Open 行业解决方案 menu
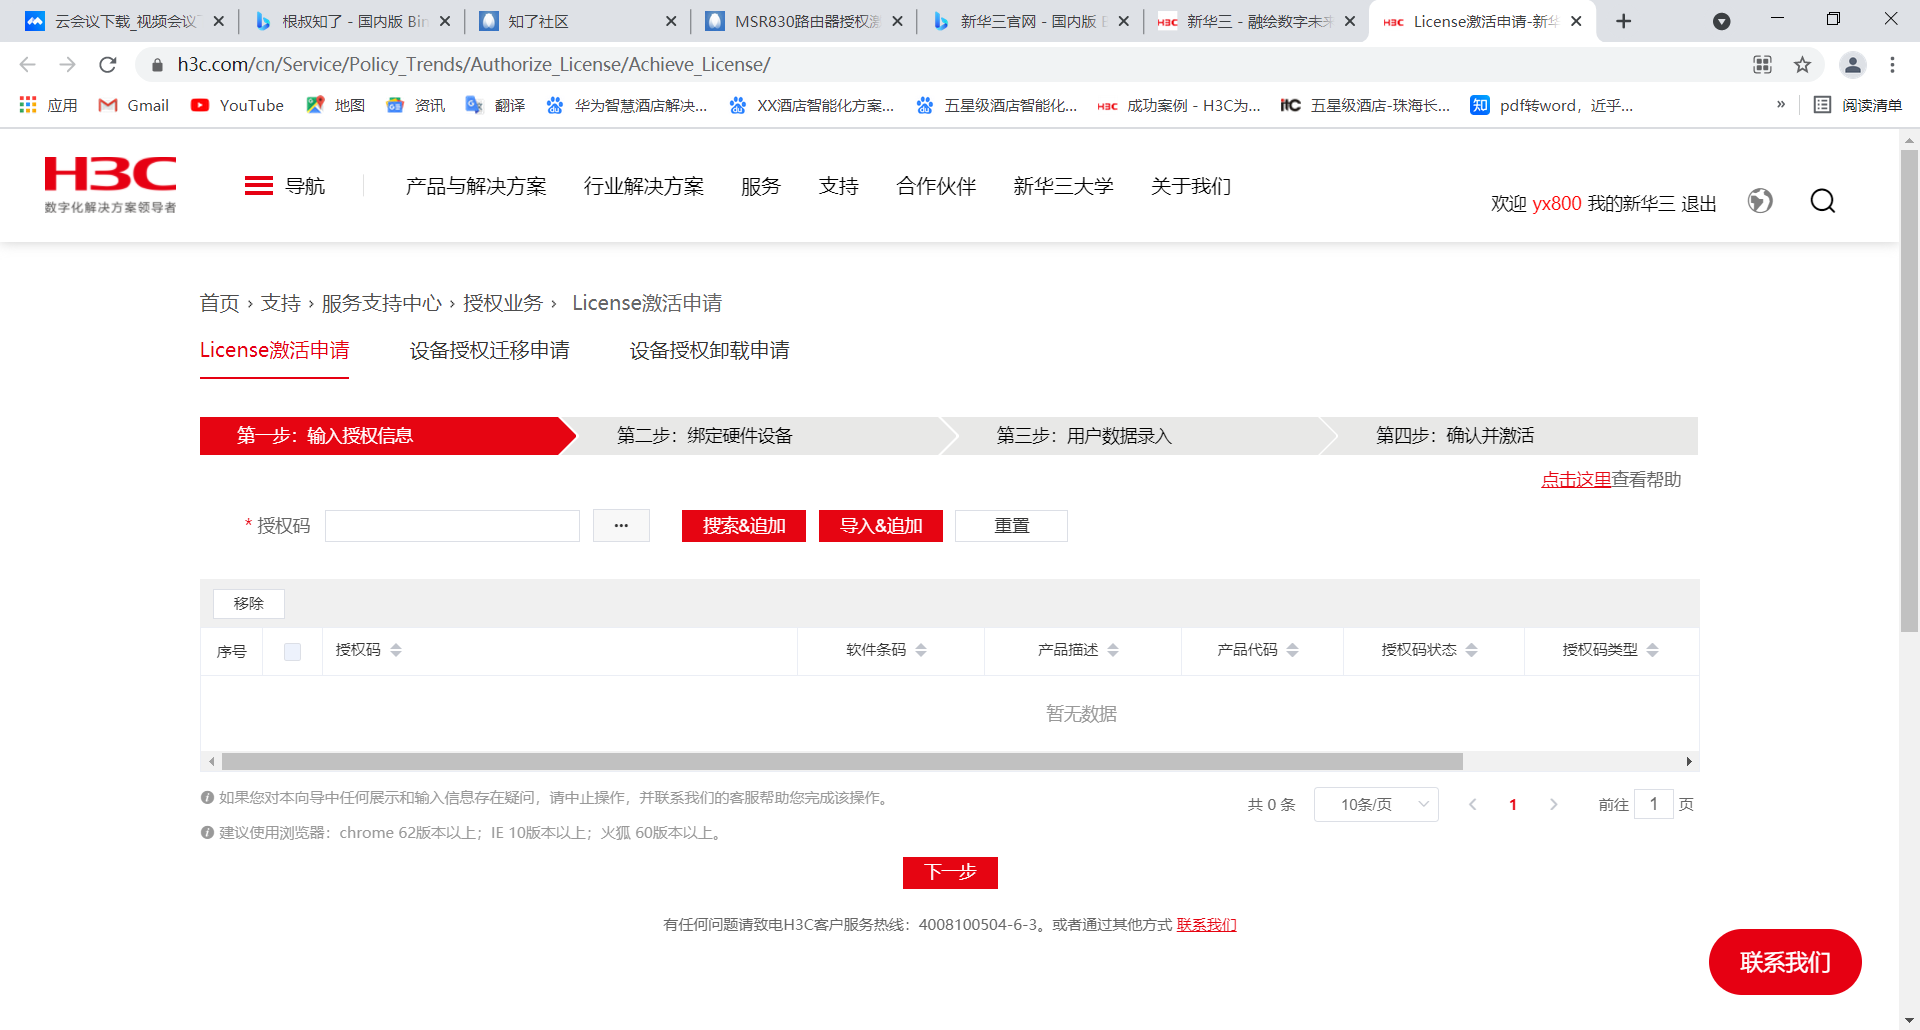Screen dimensions: 1920x1030 click(644, 186)
